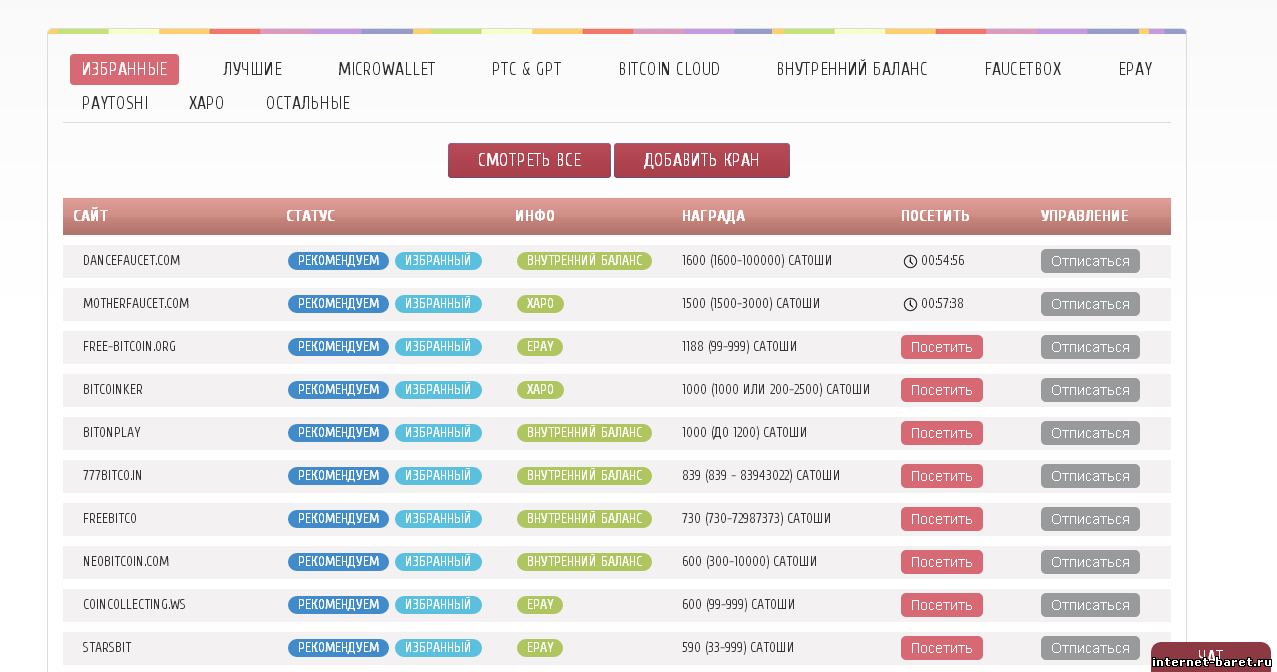The height and width of the screenshot is (672, 1277).
Task: Unsubscribe from FREE-BITCOIN.ORG via Отписаться
Action: (1090, 347)
